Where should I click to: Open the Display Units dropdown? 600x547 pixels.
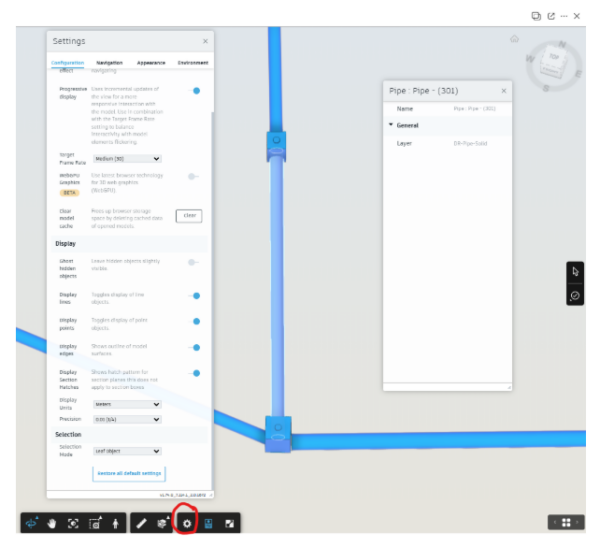(127, 404)
